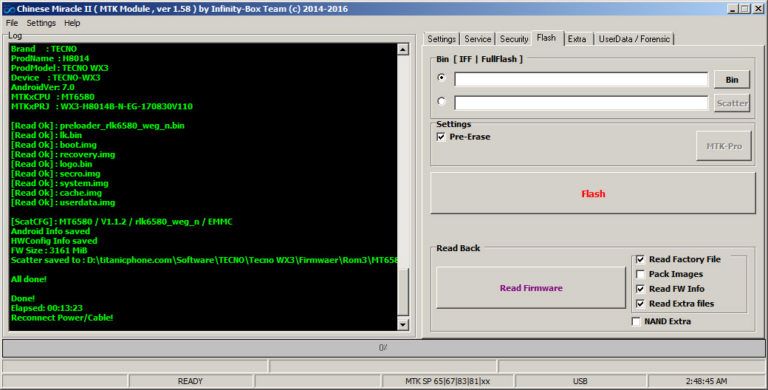Select the first Bin radio button
The height and width of the screenshot is (390, 768).
pos(441,77)
